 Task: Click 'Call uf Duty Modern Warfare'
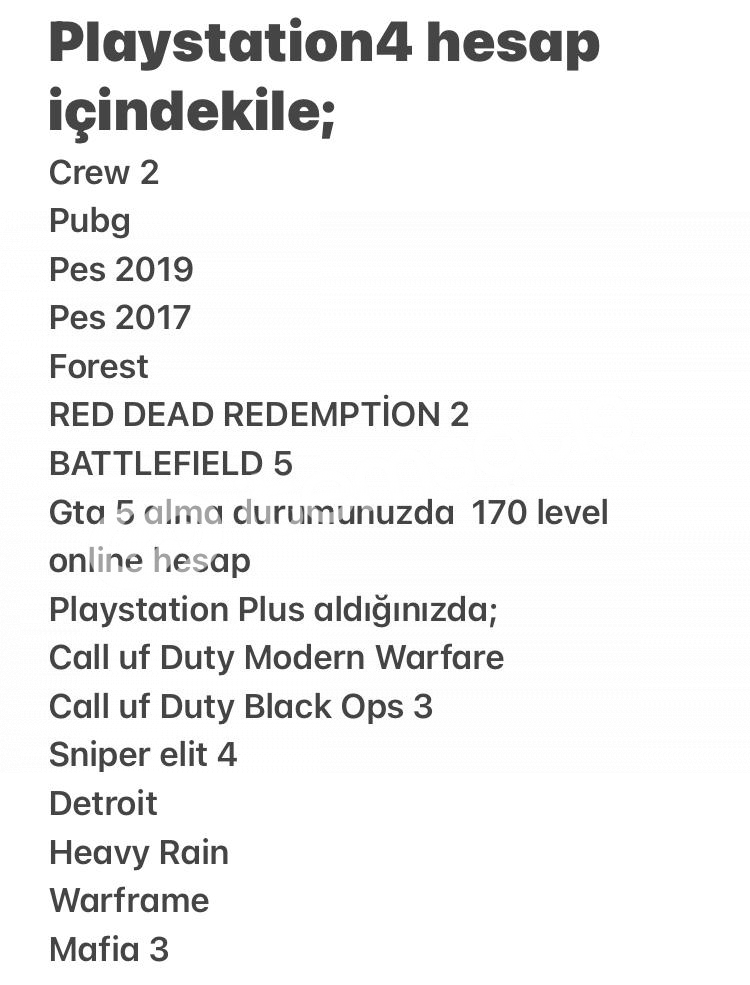point(276,658)
